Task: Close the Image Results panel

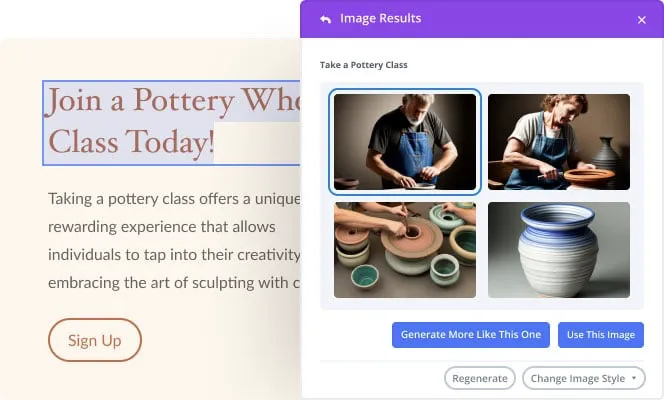Action: click(x=641, y=19)
